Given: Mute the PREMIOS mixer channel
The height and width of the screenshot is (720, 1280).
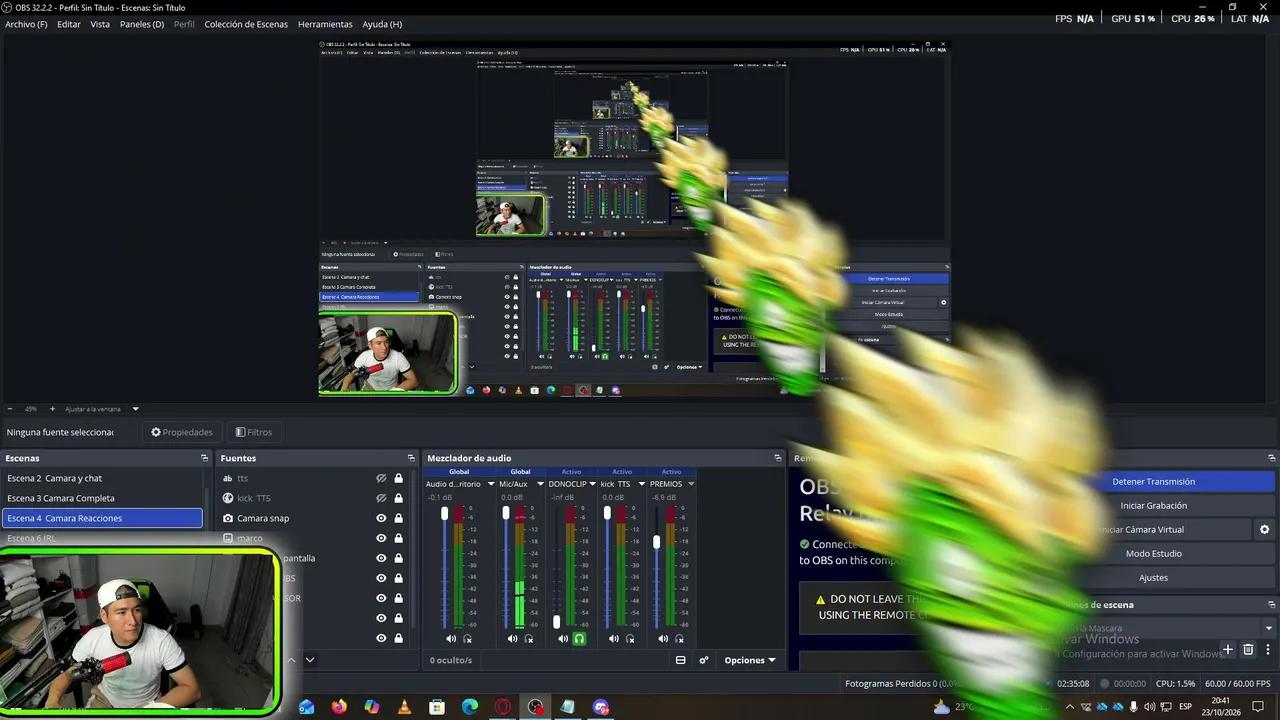Looking at the screenshot, I should tap(662, 638).
